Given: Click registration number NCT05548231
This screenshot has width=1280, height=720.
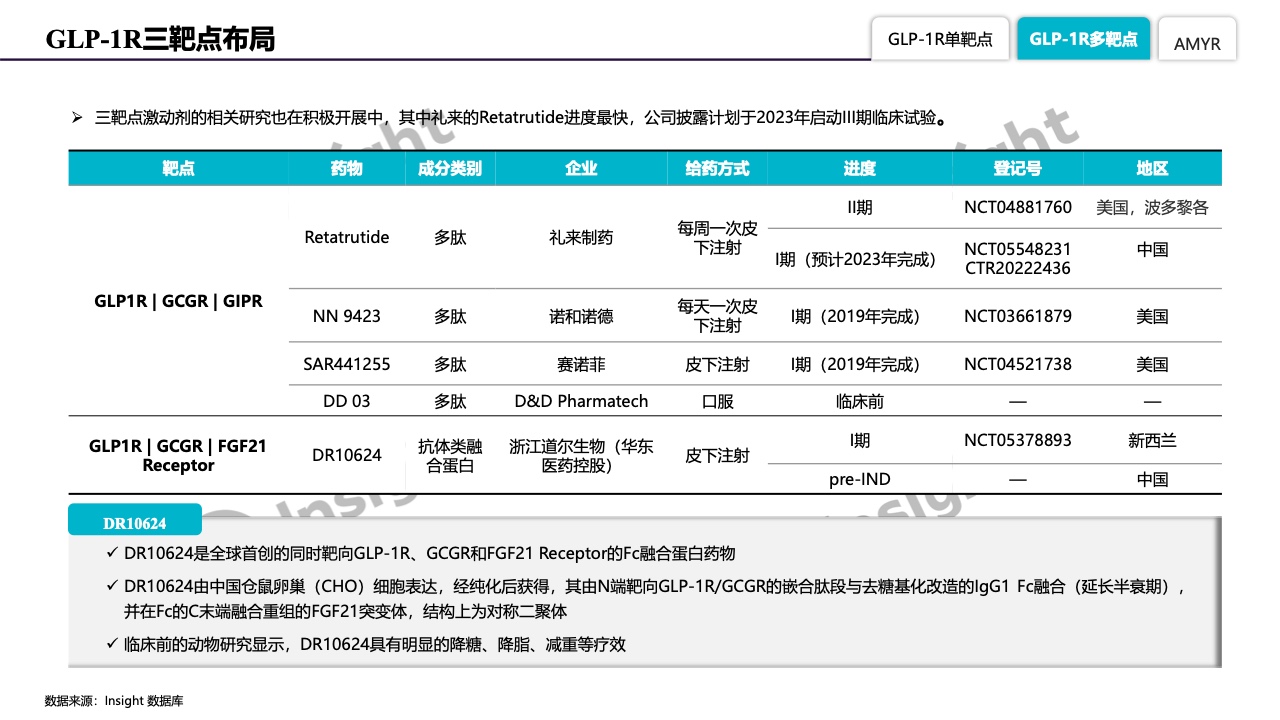Looking at the screenshot, I should coord(1017,249).
